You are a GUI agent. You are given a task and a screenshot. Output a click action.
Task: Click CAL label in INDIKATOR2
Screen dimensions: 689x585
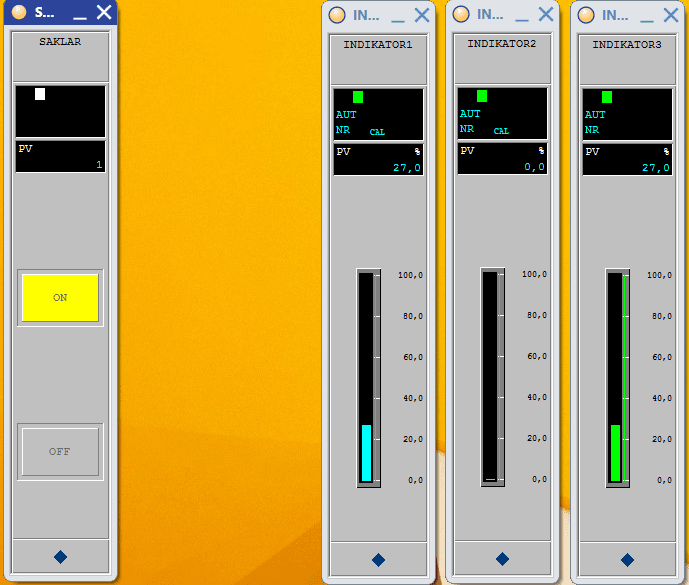[501, 131]
